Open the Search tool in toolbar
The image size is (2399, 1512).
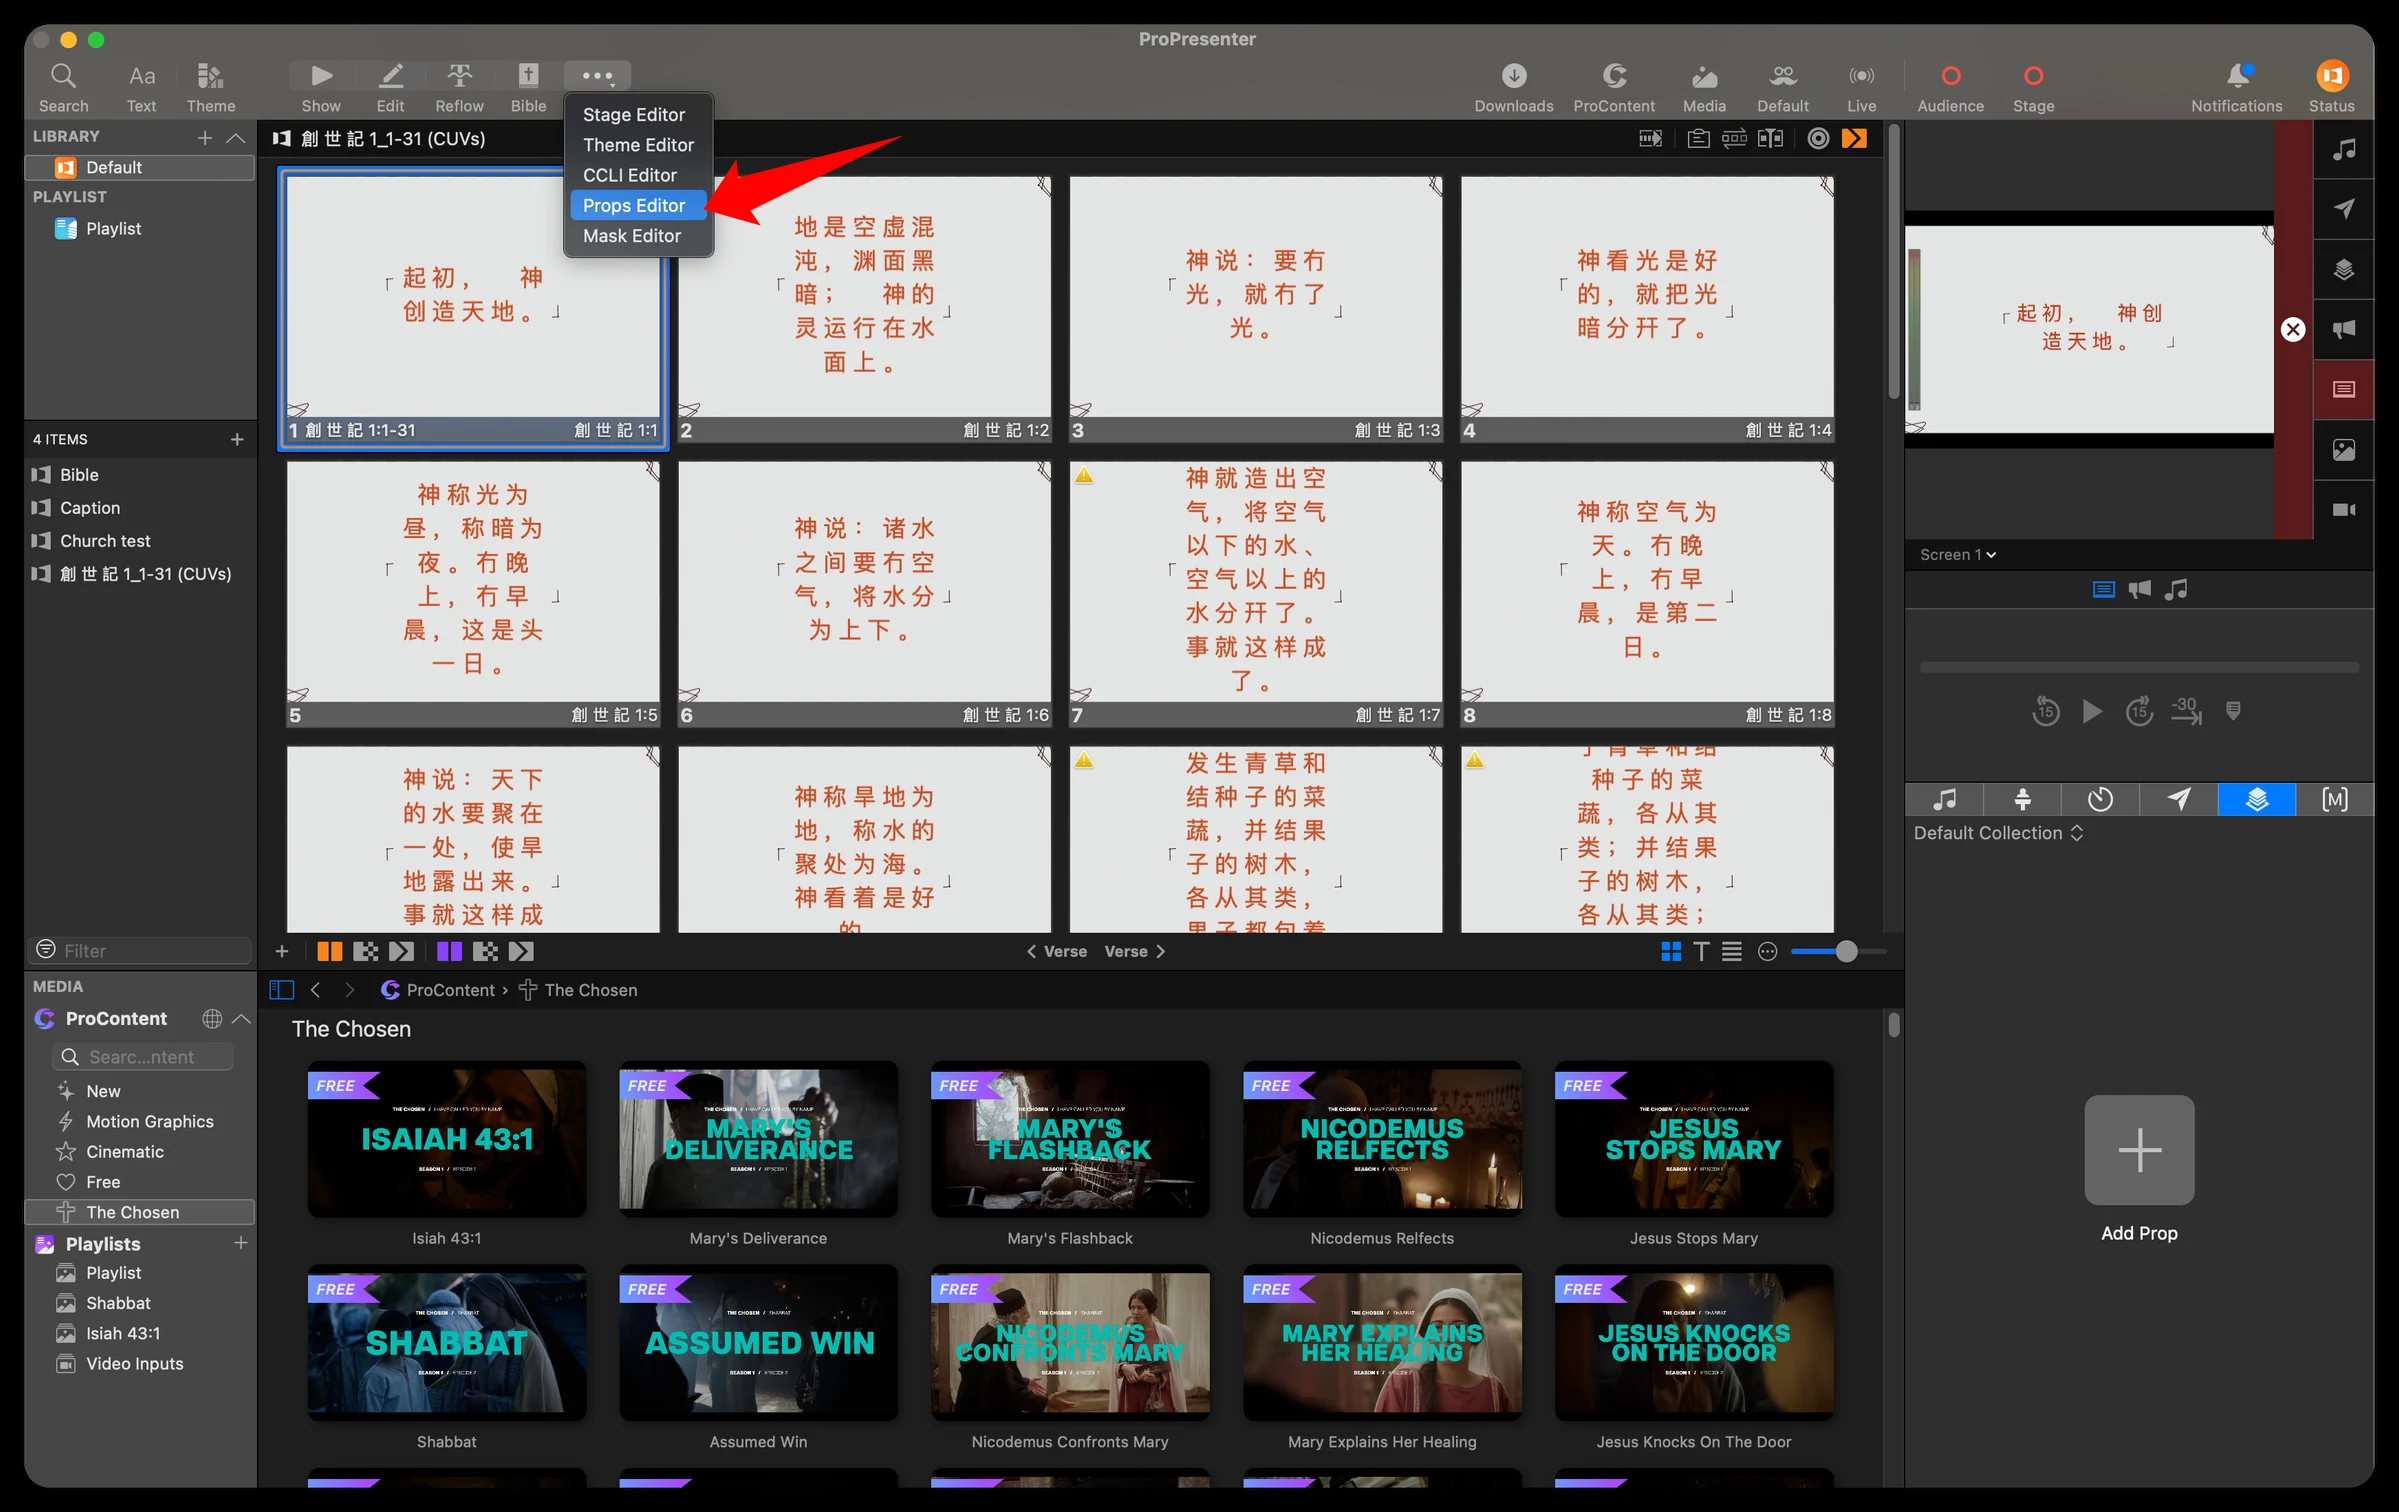(x=63, y=87)
